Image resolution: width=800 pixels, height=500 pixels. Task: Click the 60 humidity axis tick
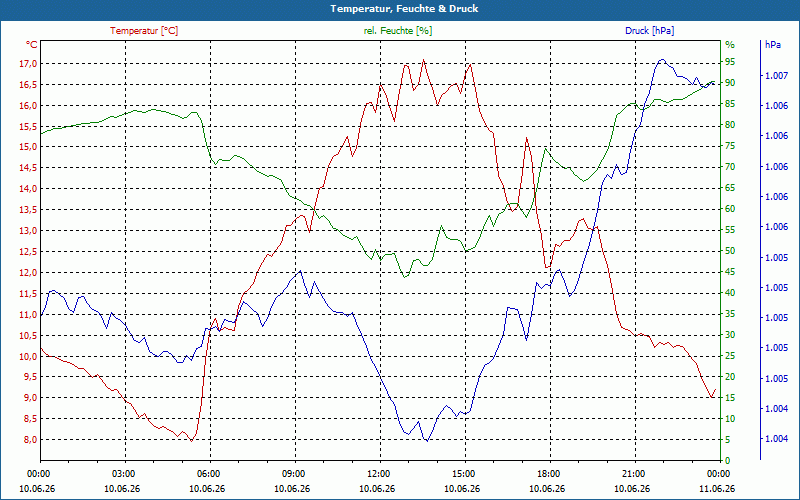click(x=730, y=209)
